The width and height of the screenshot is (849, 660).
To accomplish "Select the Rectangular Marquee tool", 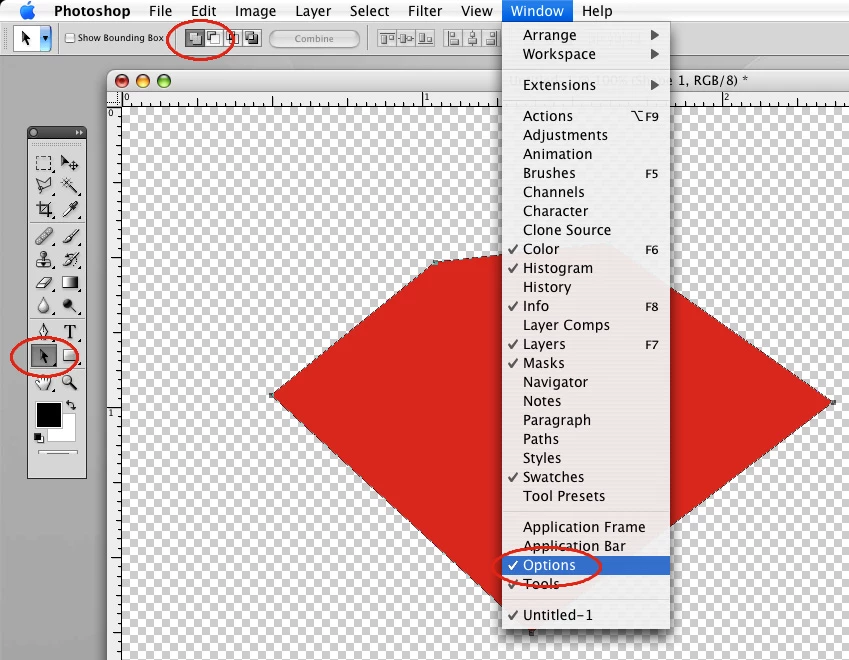I will (x=43, y=163).
